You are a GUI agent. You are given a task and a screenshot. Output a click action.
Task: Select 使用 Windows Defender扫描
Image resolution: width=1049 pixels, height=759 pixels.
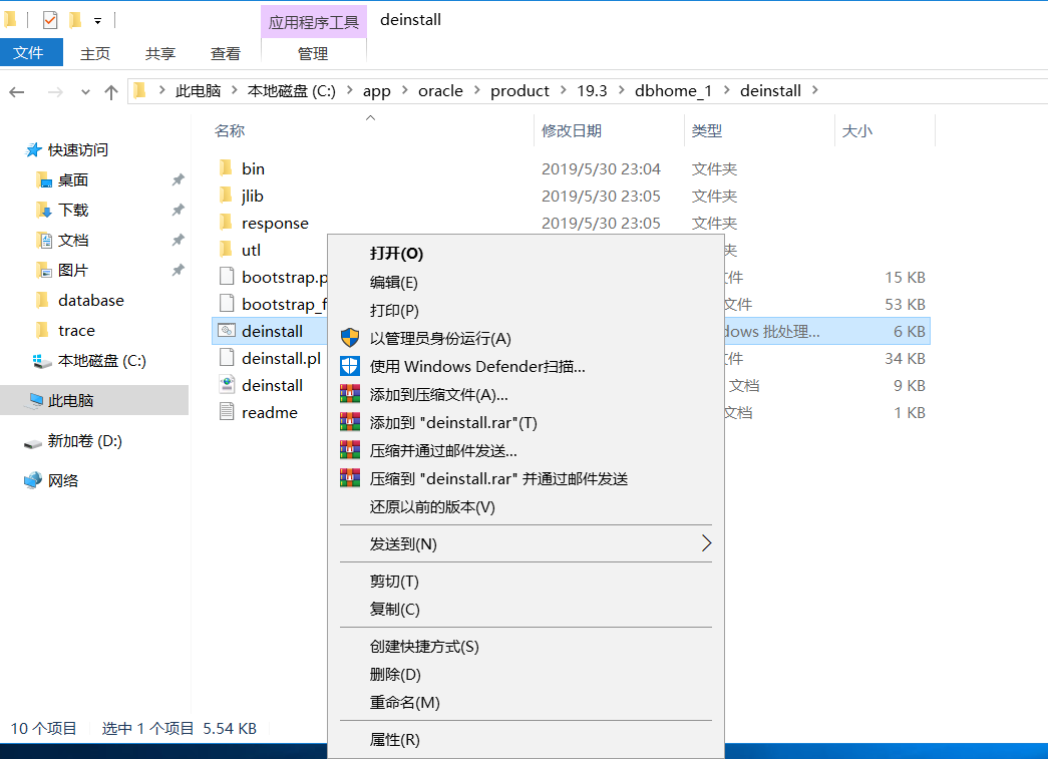(x=526, y=366)
